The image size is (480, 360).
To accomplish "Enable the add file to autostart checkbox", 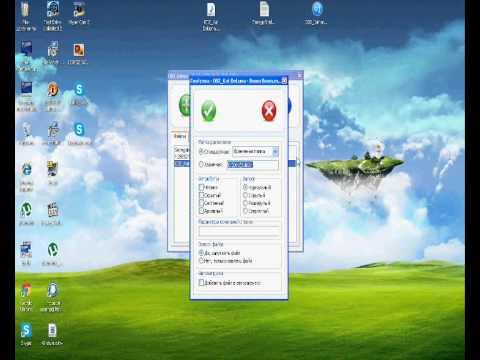I will [201, 283].
